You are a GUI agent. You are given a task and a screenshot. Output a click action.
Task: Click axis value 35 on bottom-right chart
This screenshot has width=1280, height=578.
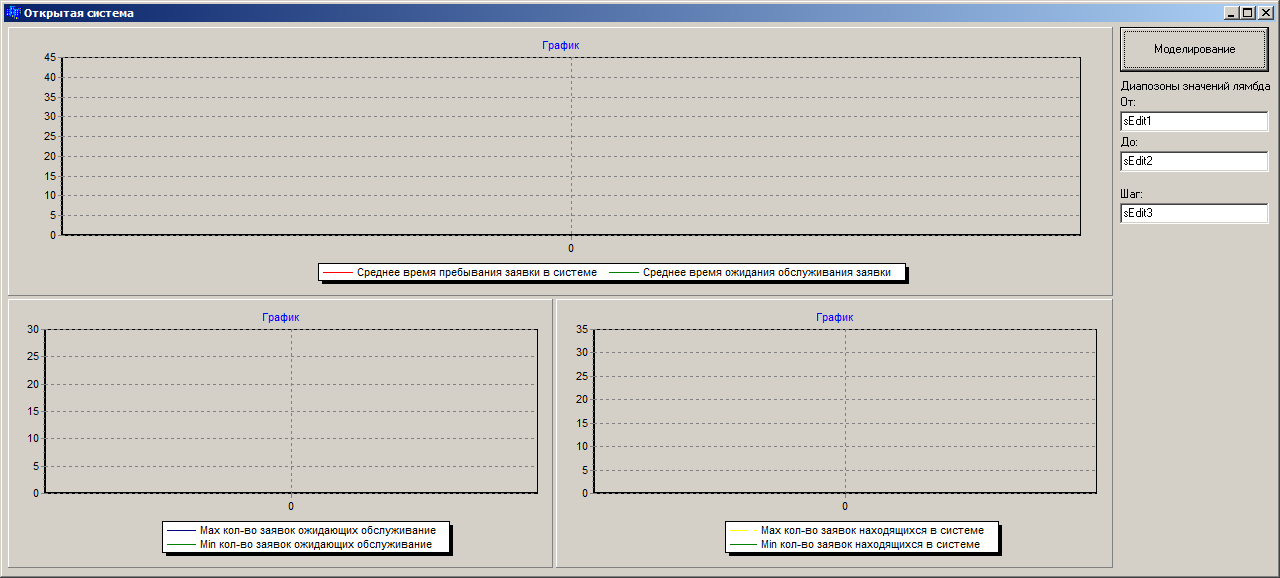[x=582, y=329]
